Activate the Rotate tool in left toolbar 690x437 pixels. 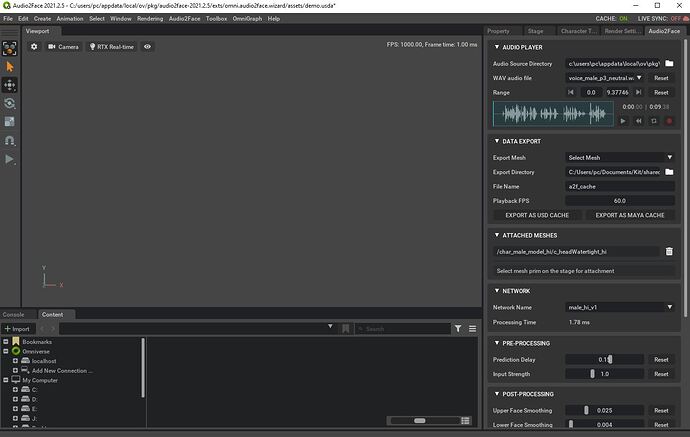[10, 103]
